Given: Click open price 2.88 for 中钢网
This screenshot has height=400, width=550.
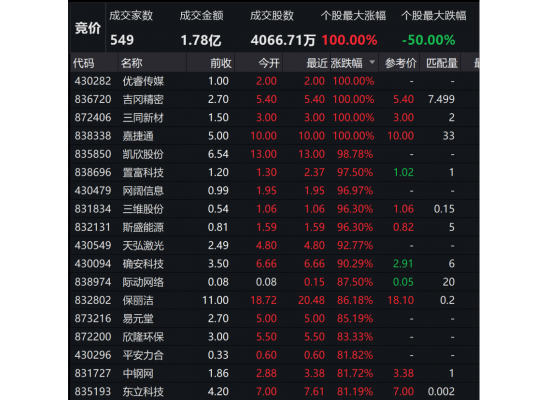Looking at the screenshot, I should click(266, 373).
